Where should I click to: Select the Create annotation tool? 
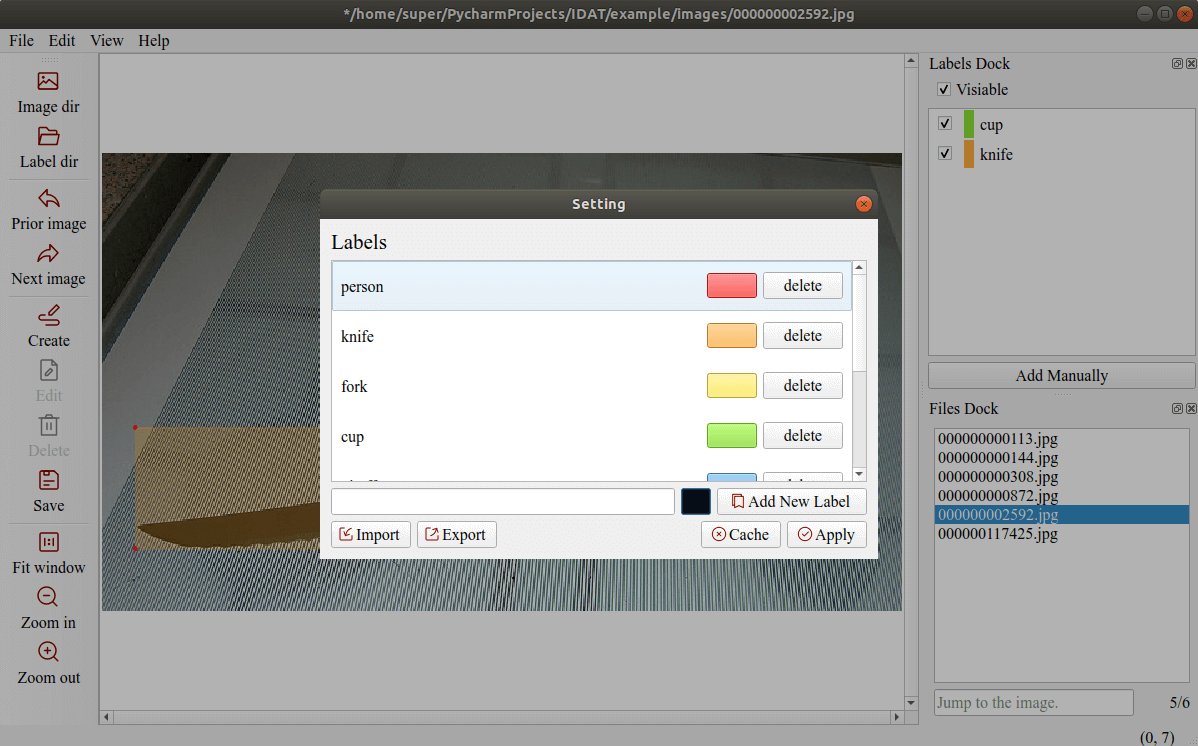48,325
